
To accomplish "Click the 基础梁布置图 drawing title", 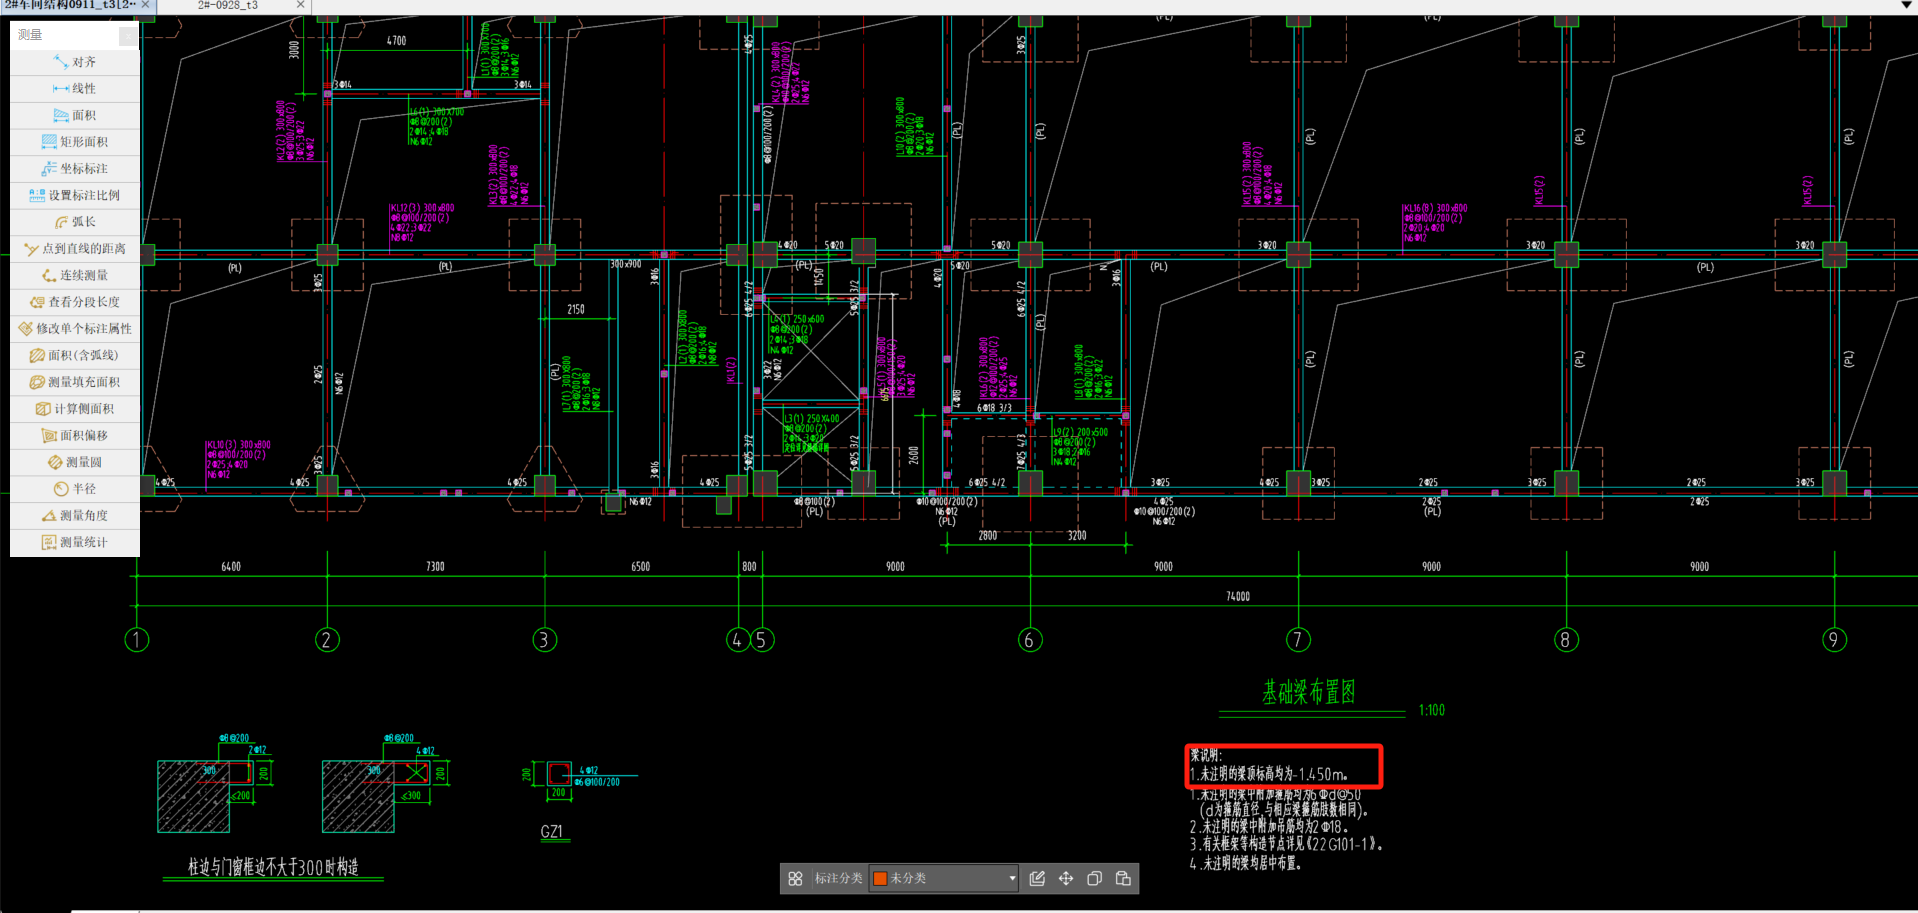I will click(1309, 692).
